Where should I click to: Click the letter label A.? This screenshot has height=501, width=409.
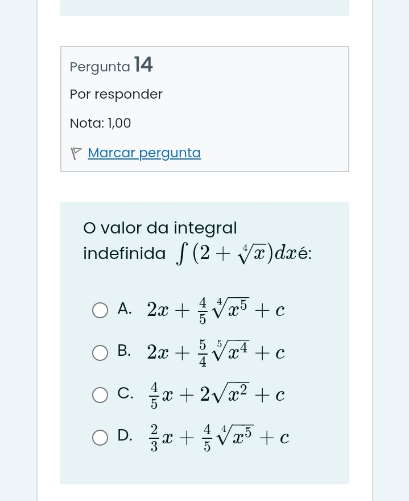(x=124, y=309)
